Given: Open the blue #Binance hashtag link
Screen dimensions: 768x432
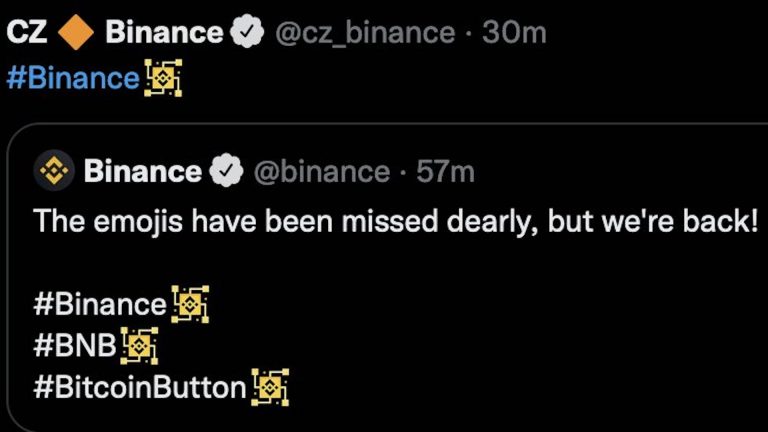Looking at the screenshot, I should pos(73,78).
